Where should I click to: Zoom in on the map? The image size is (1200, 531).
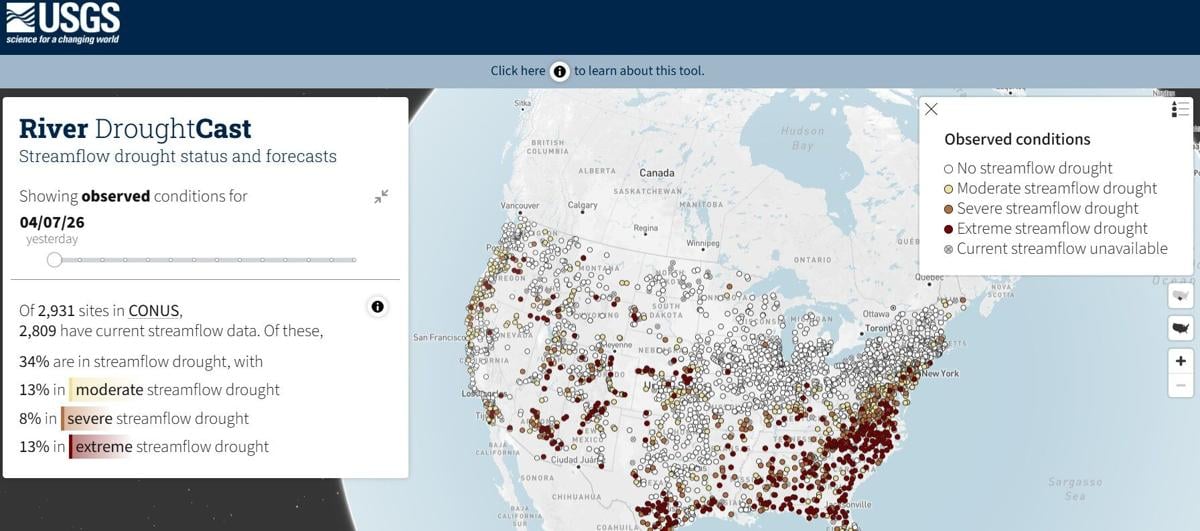coord(1181,361)
